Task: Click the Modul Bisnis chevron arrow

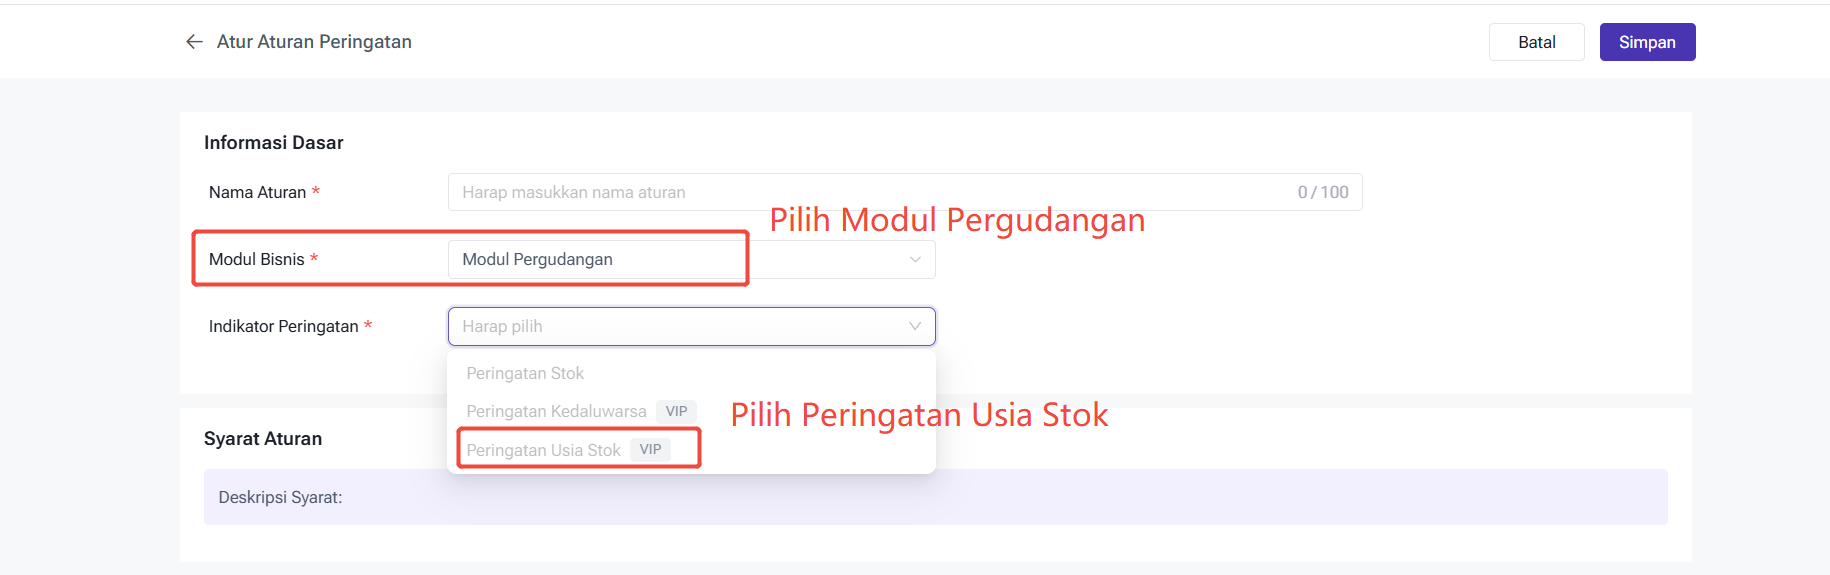Action: click(915, 260)
